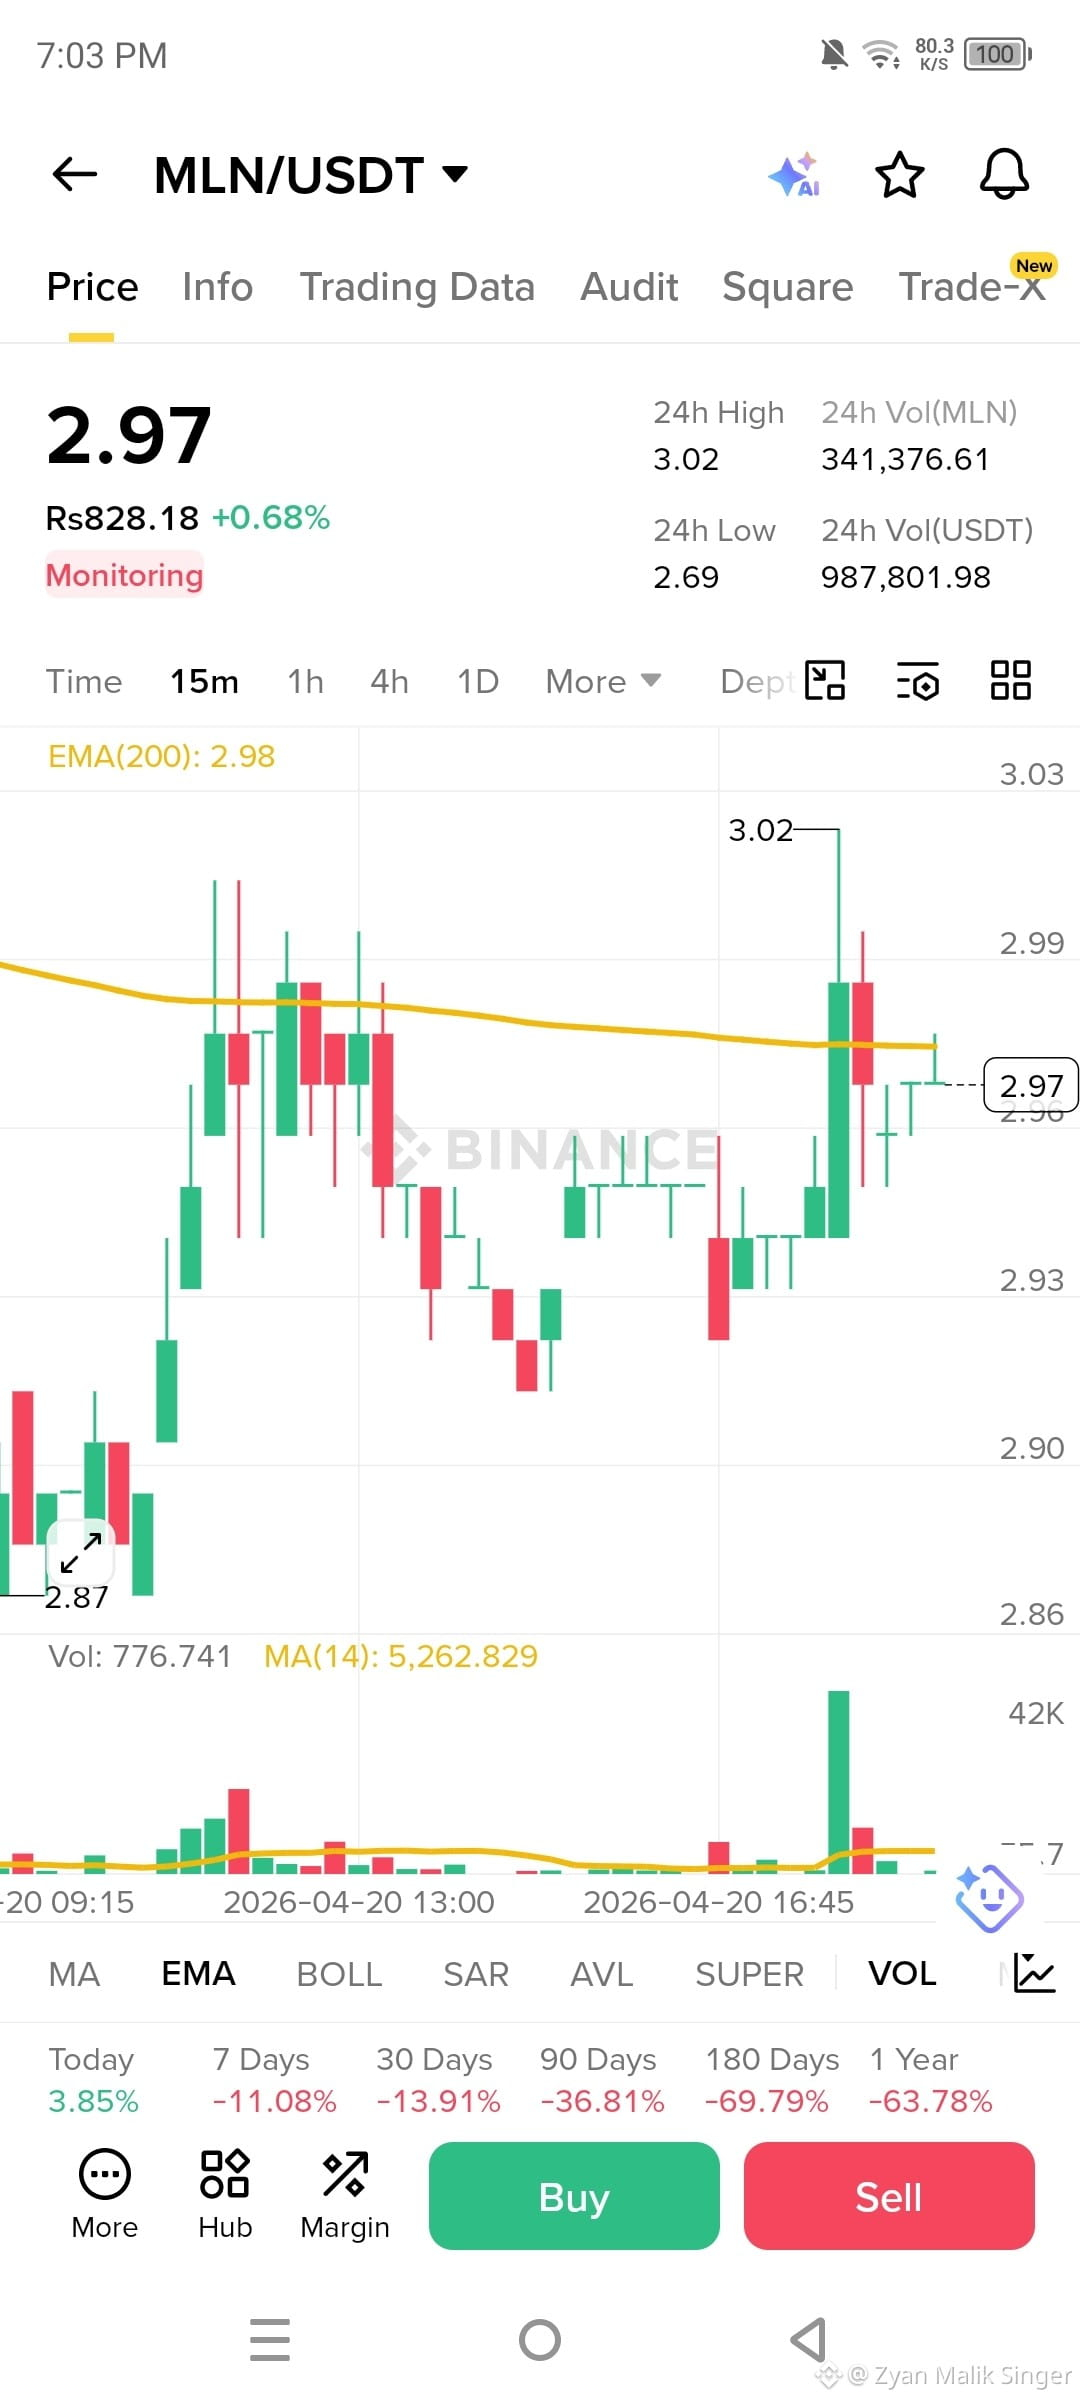Switch to the Info tab
The width and height of the screenshot is (1080, 2400).
[217, 287]
